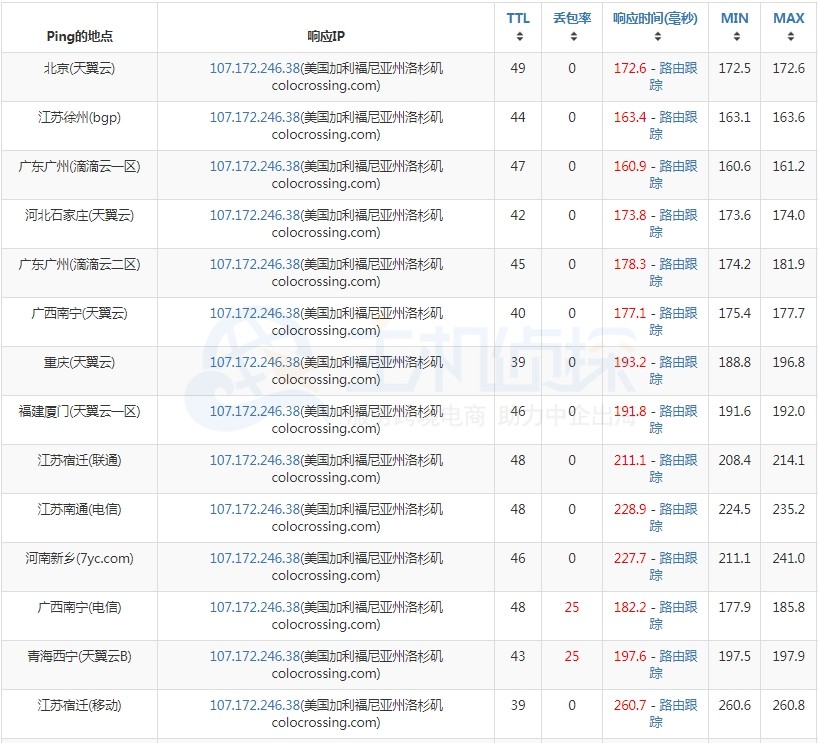Click sort arrows under 丢包率 header

pos(572,37)
